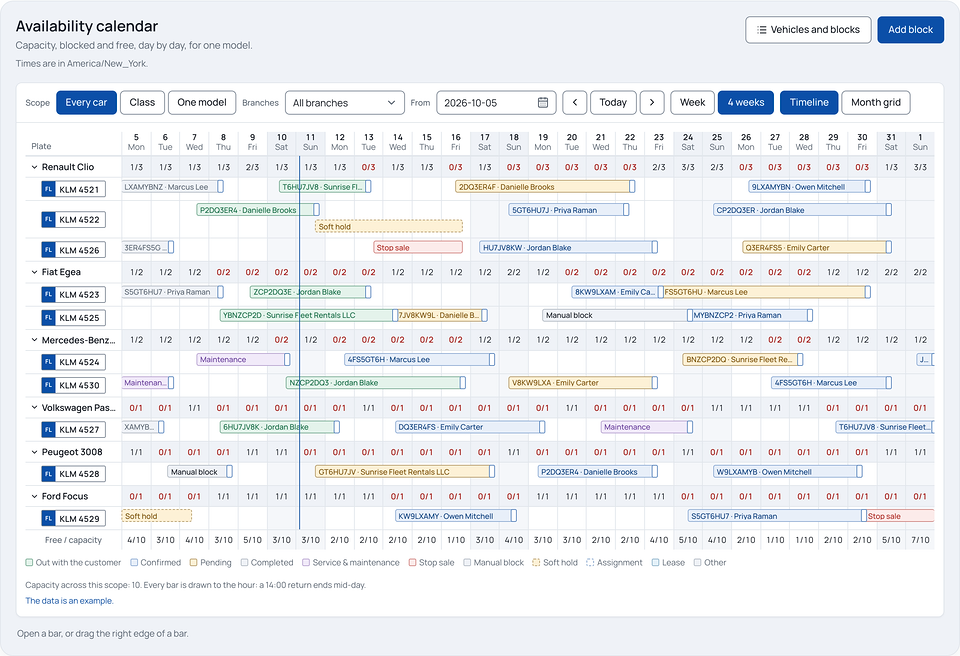960x656 pixels.
Task: Collapse the Fiat Egea group
Action: (x=34, y=272)
